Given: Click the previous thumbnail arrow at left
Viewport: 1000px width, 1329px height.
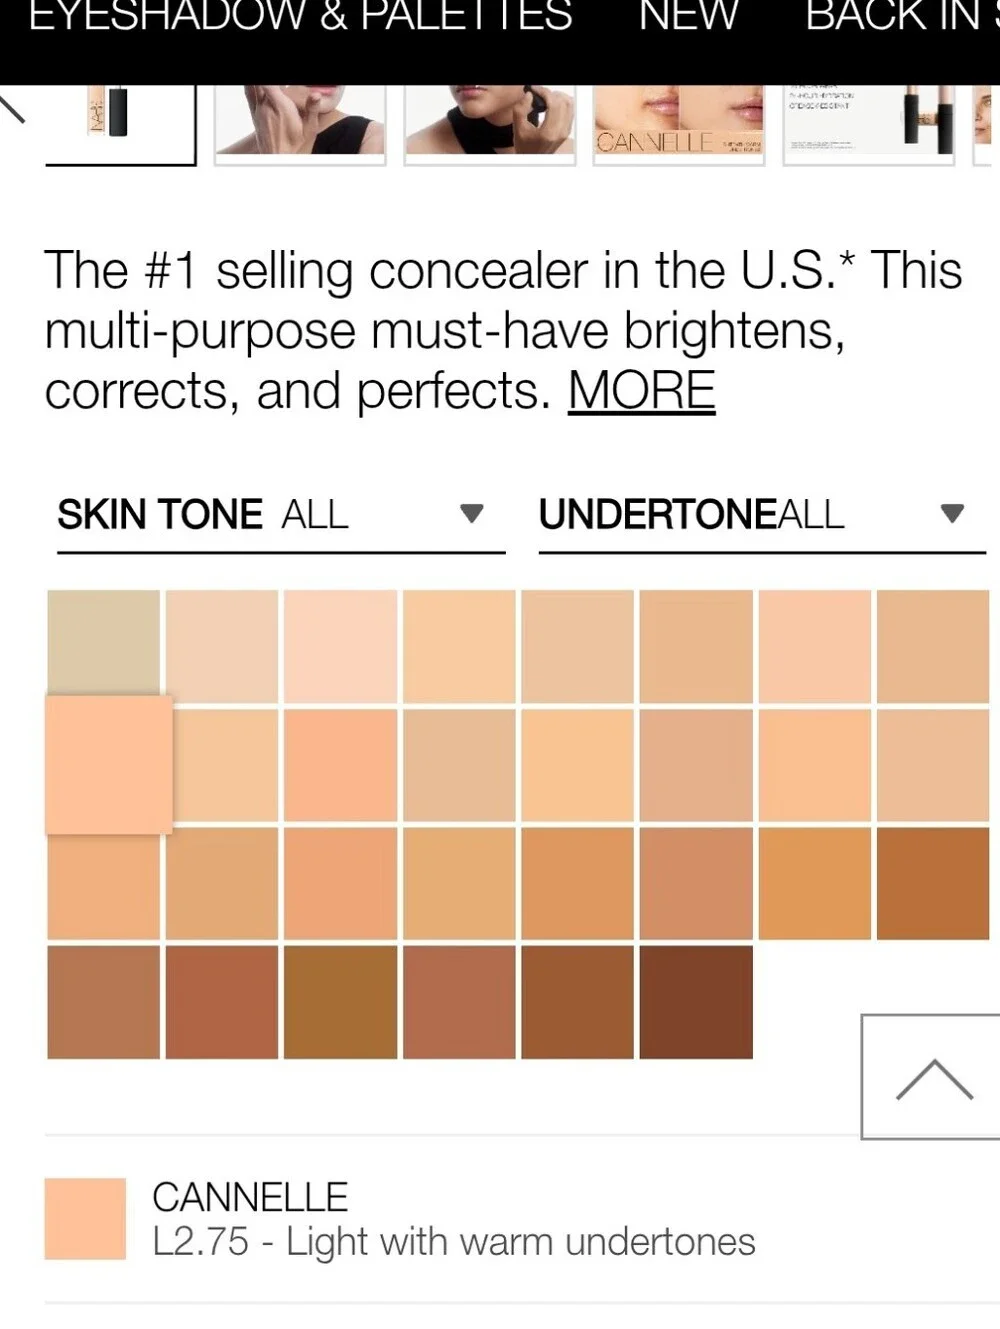Looking at the screenshot, I should [x=12, y=107].
